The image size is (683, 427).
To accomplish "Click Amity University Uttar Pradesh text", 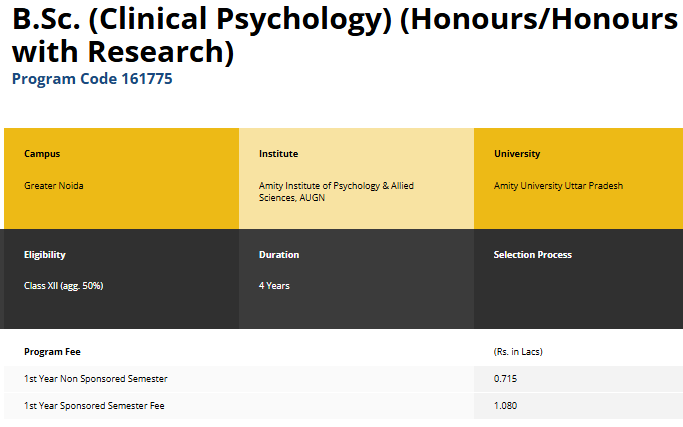I will pyautogui.click(x=558, y=186).
